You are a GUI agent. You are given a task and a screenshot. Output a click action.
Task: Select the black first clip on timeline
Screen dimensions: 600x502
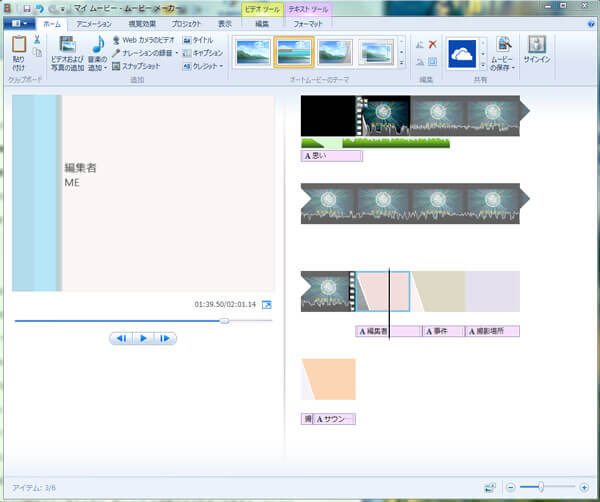tap(328, 116)
